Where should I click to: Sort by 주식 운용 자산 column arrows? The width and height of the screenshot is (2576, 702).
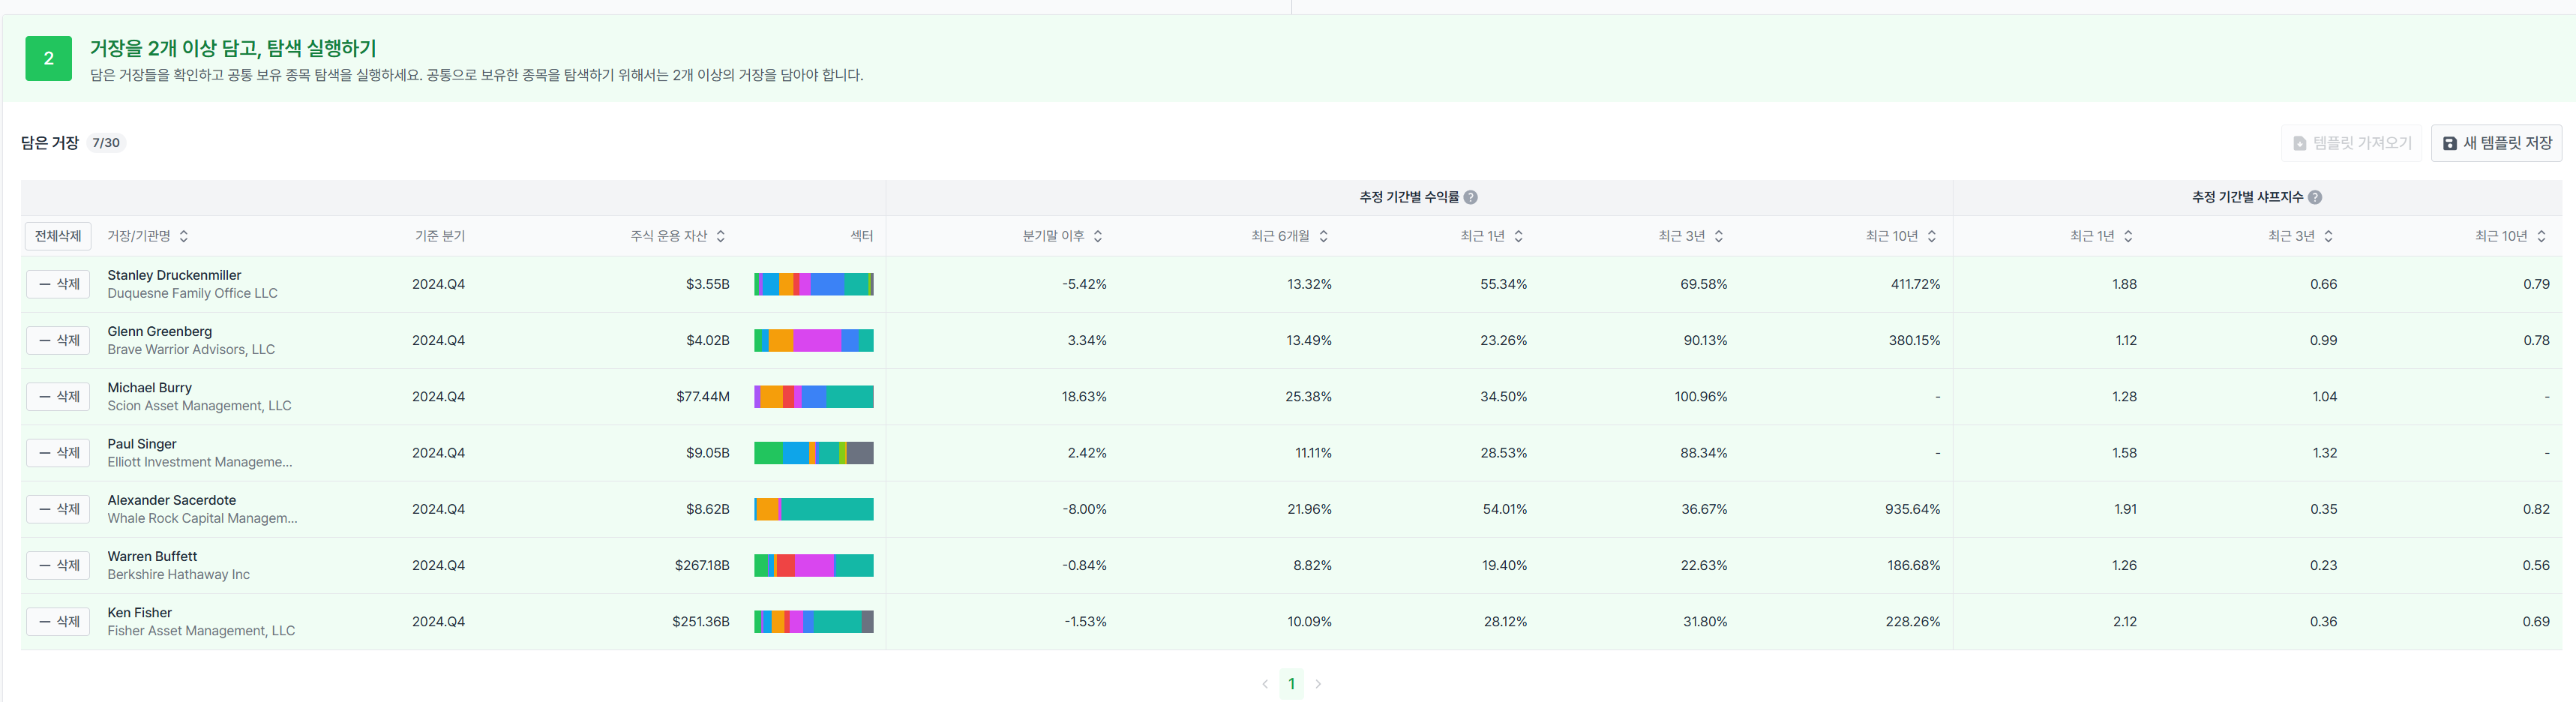coord(721,237)
